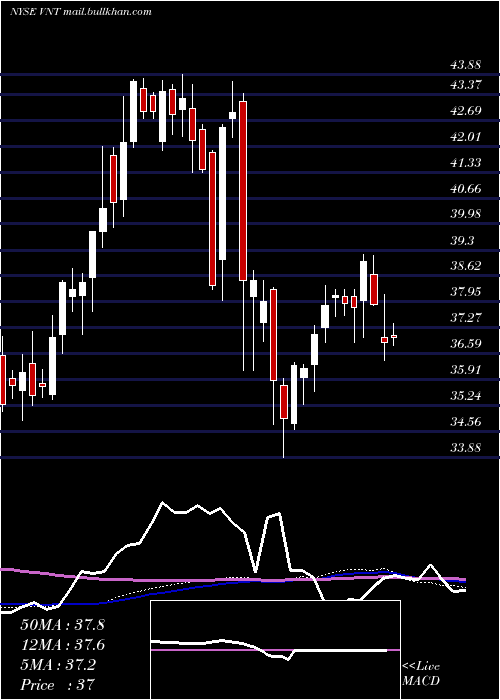Click the Live MACD inset chart
This screenshot has width=500, height=700.
pyautogui.click(x=275, y=650)
